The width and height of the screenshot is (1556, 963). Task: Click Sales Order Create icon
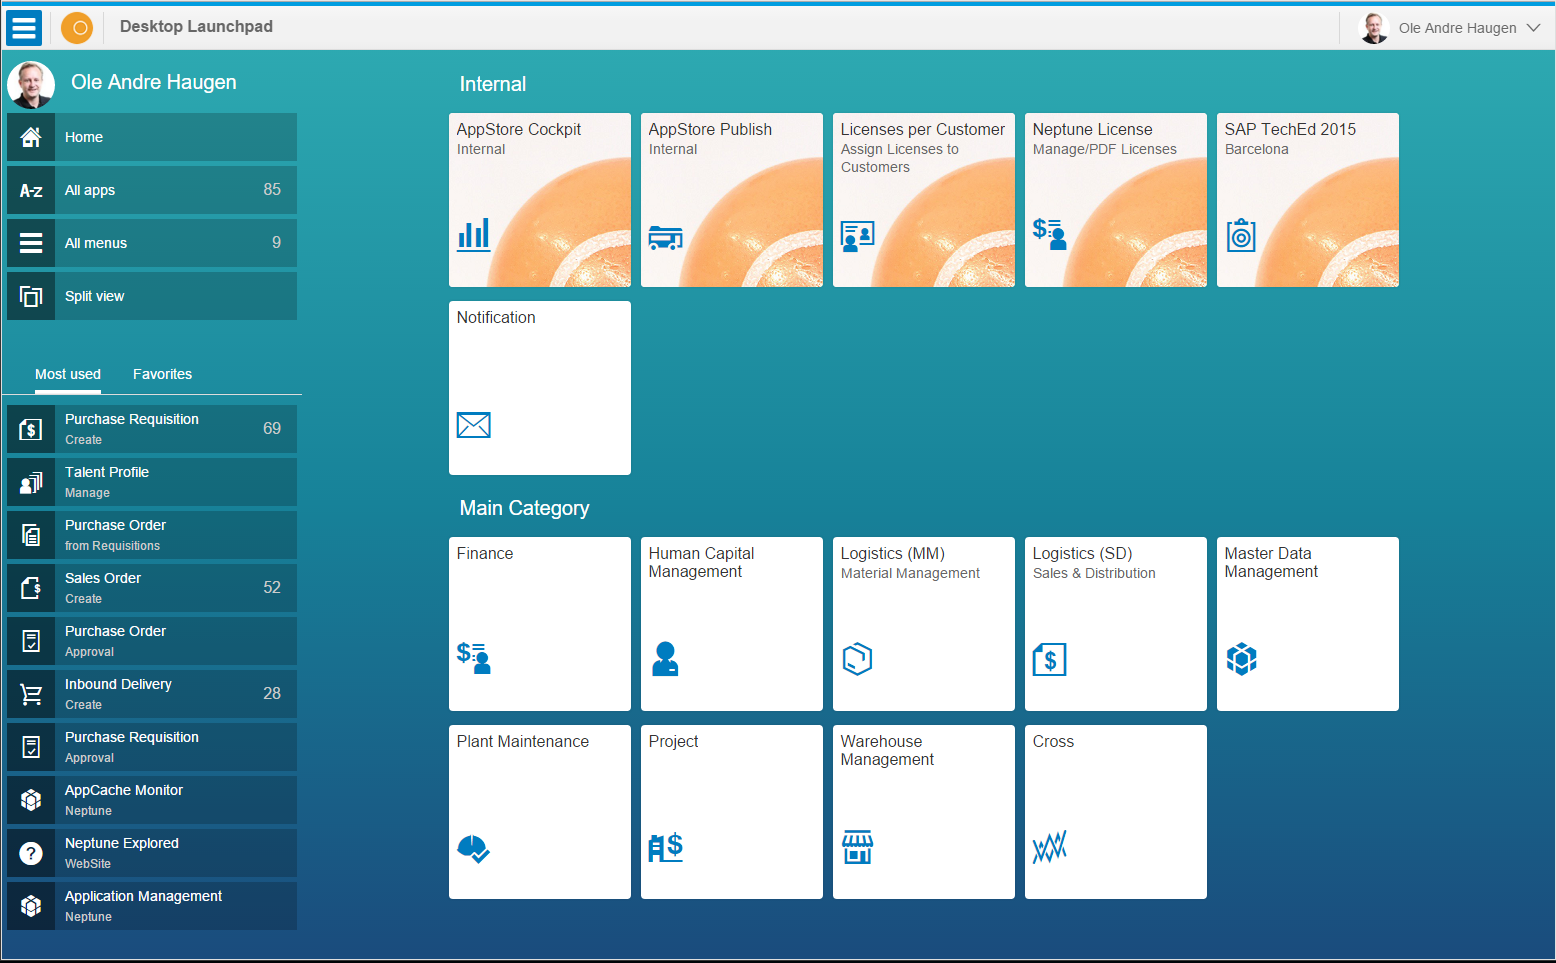pyautogui.click(x=31, y=588)
